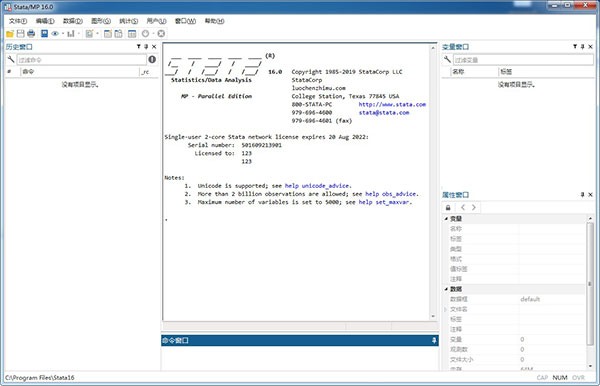
Task: Click the 过滤变量 filter input field
Action: coord(523,60)
